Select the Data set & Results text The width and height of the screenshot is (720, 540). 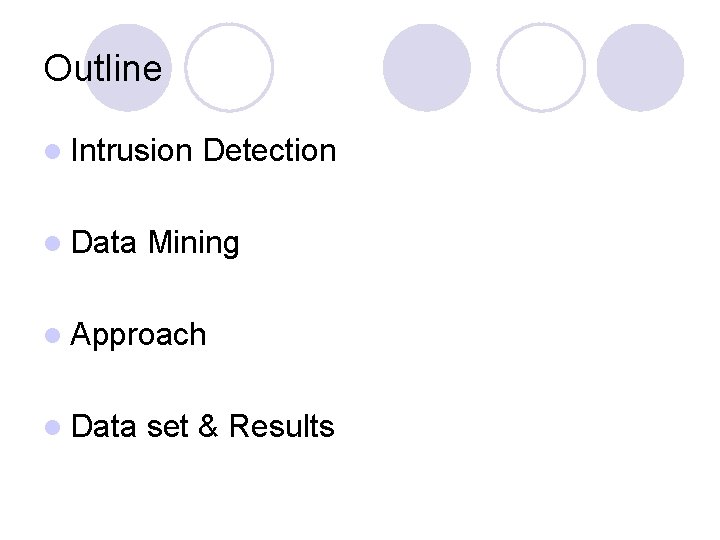[202, 426]
